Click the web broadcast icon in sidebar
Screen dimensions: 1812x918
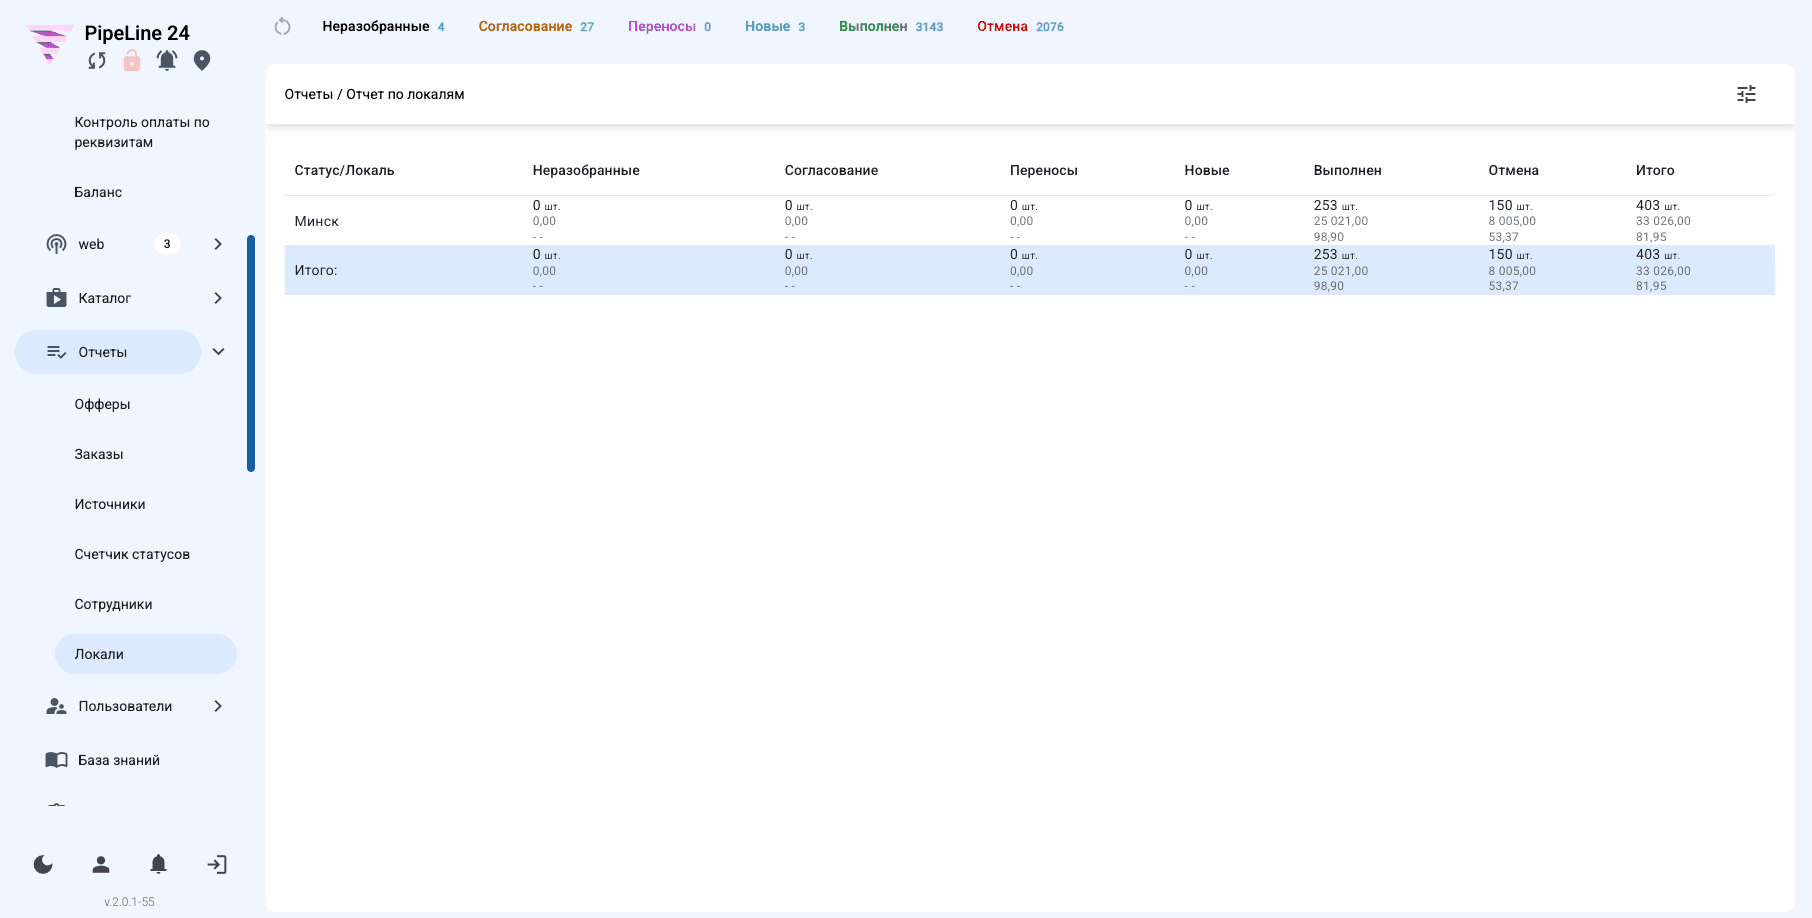pyautogui.click(x=57, y=244)
